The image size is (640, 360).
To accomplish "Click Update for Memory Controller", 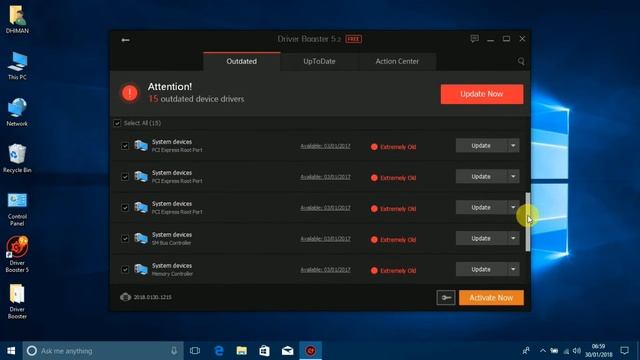I will [481, 269].
